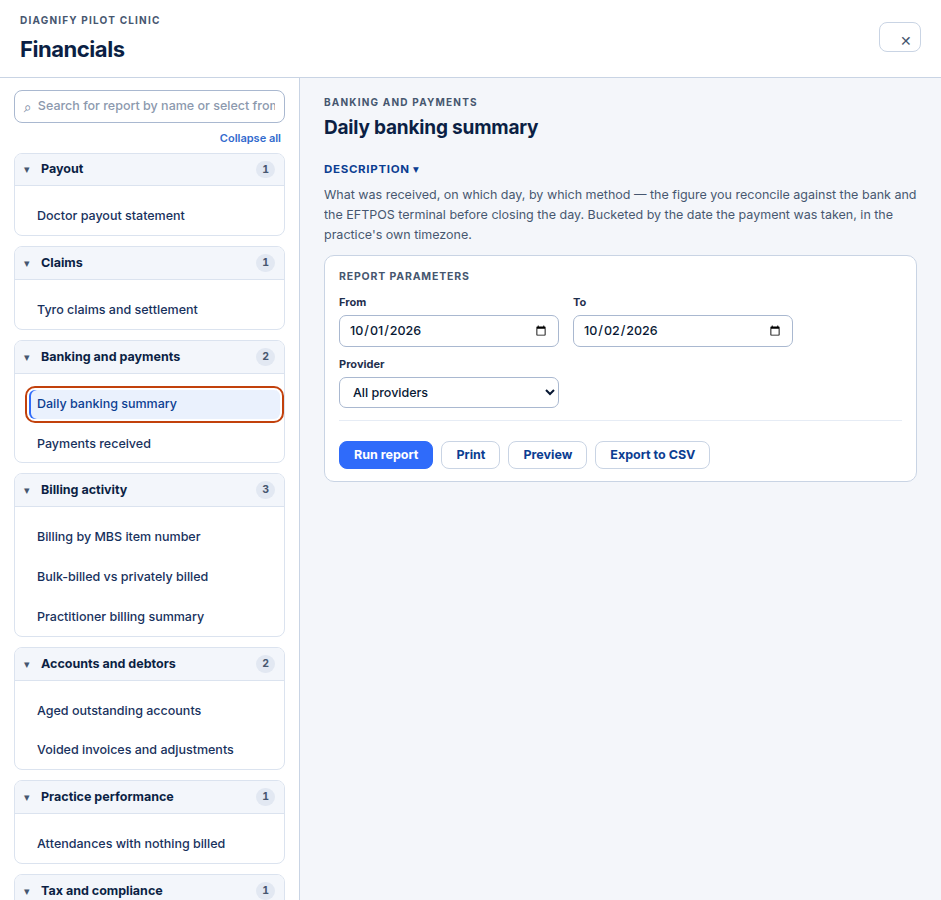Open Billing by MBS item number report
Image resolution: width=941 pixels, height=900 pixels.
point(154,536)
